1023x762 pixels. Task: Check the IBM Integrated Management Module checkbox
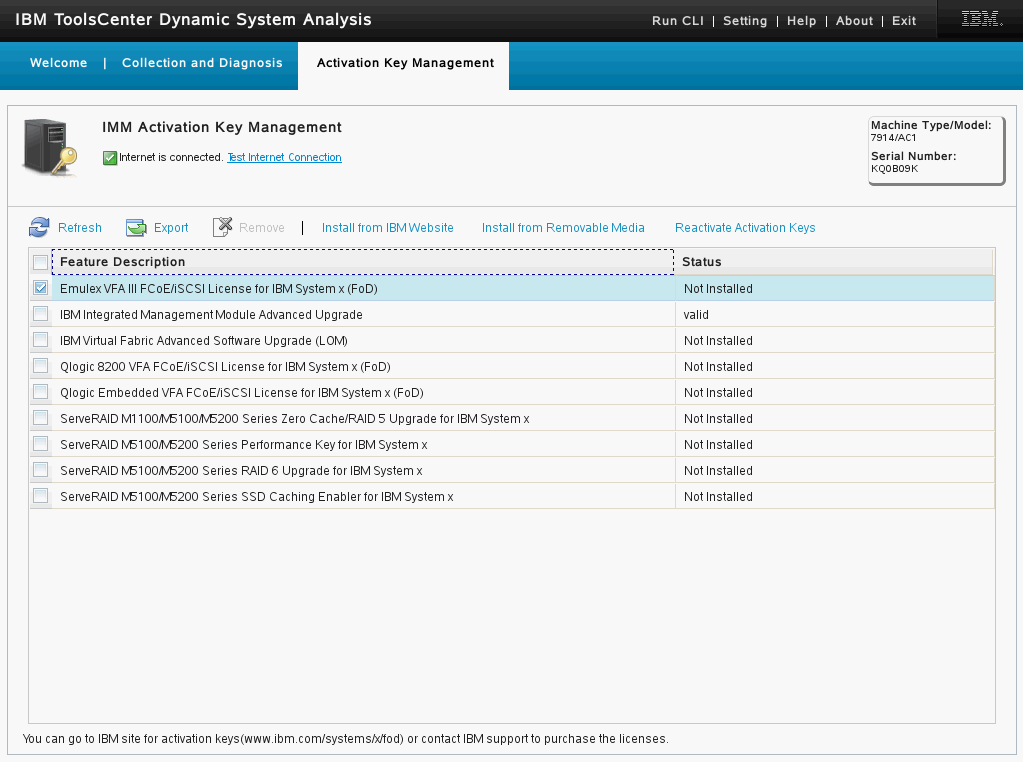[x=40, y=314]
